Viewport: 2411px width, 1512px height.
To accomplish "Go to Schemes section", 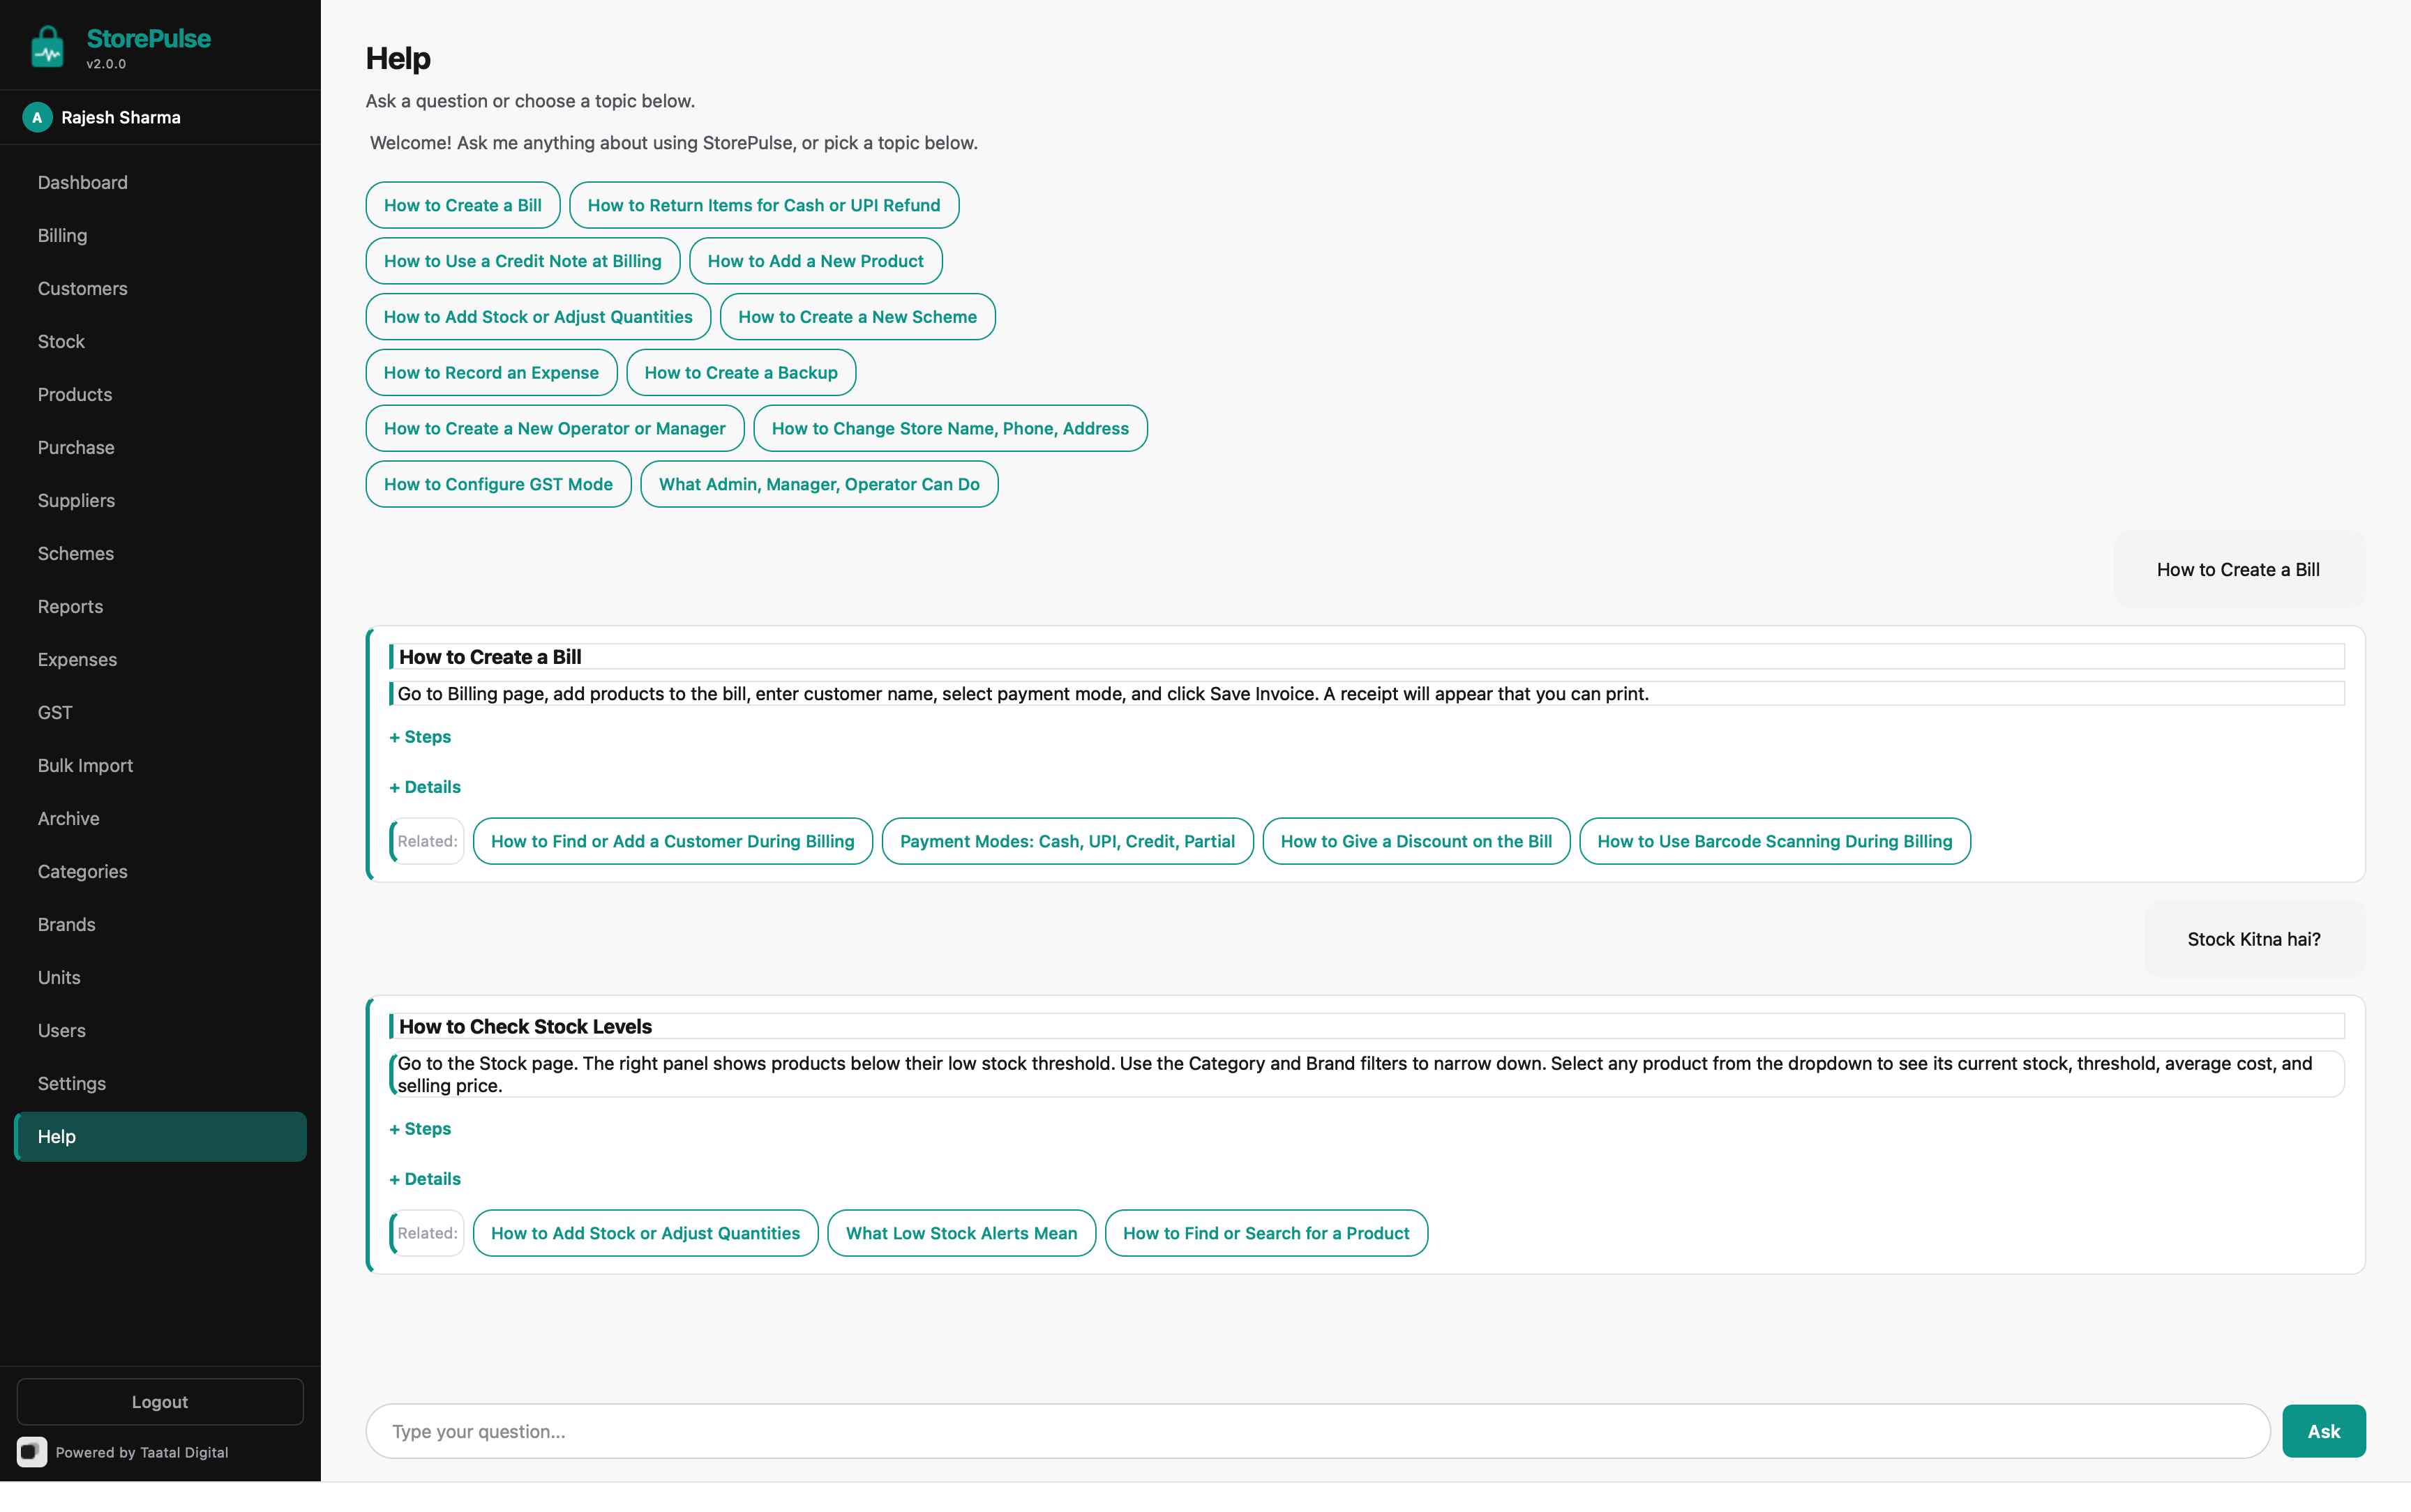I will tap(160, 553).
